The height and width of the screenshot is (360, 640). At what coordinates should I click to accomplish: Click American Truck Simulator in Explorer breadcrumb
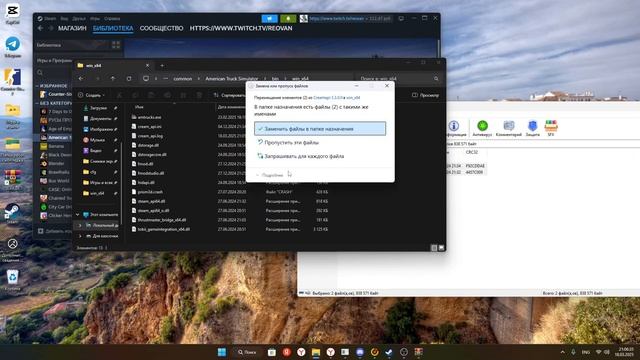click(231, 78)
